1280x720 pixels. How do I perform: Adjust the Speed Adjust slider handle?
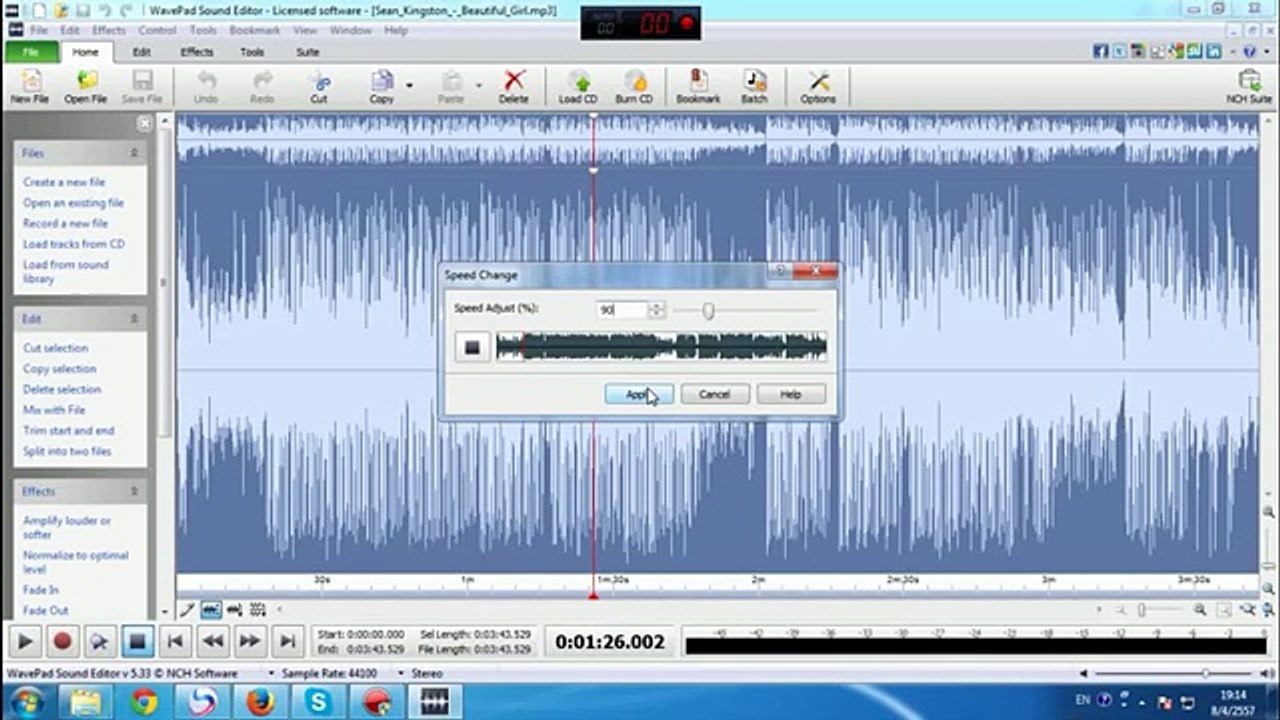point(708,311)
